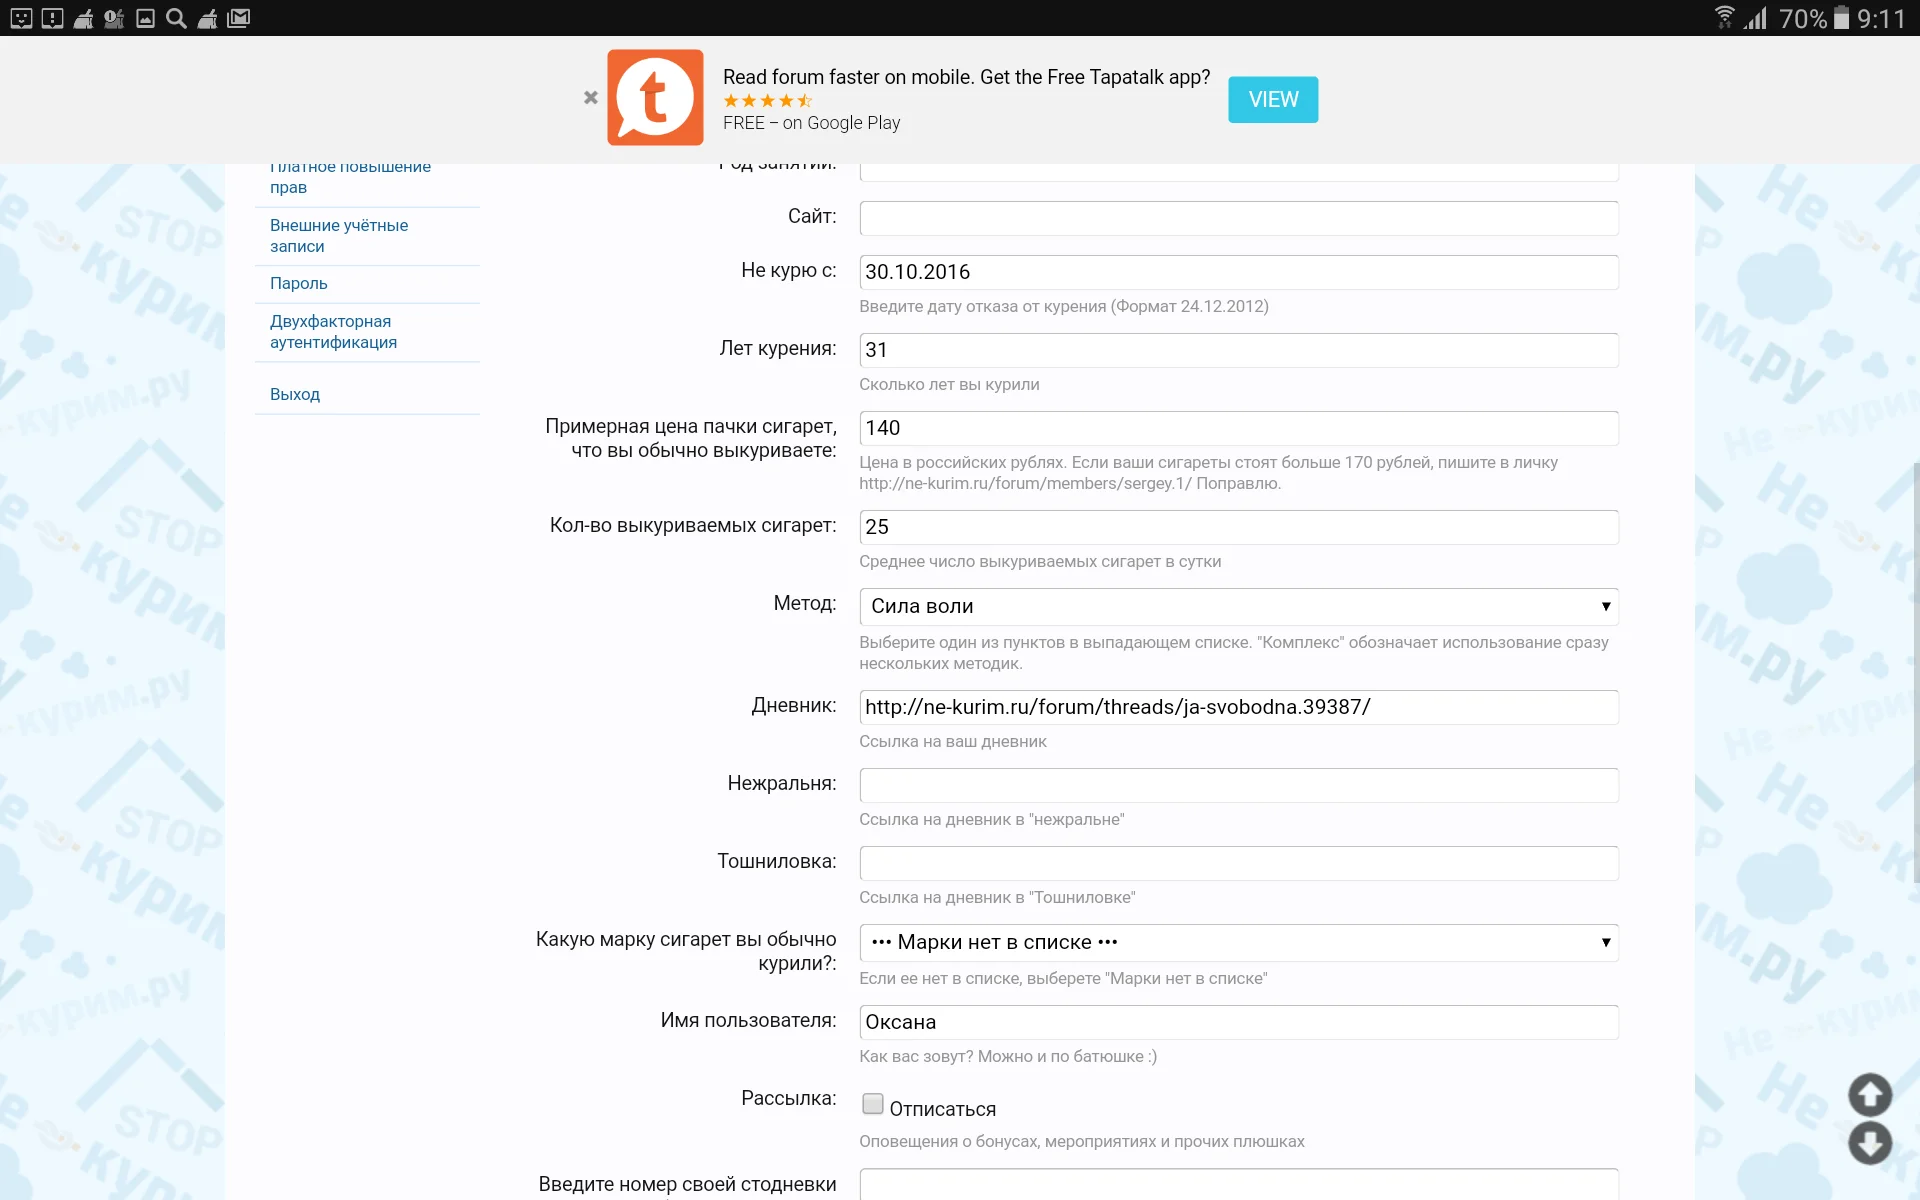The height and width of the screenshot is (1200, 1920).
Task: Focus the Дневник URL input field
Action: [1238, 707]
